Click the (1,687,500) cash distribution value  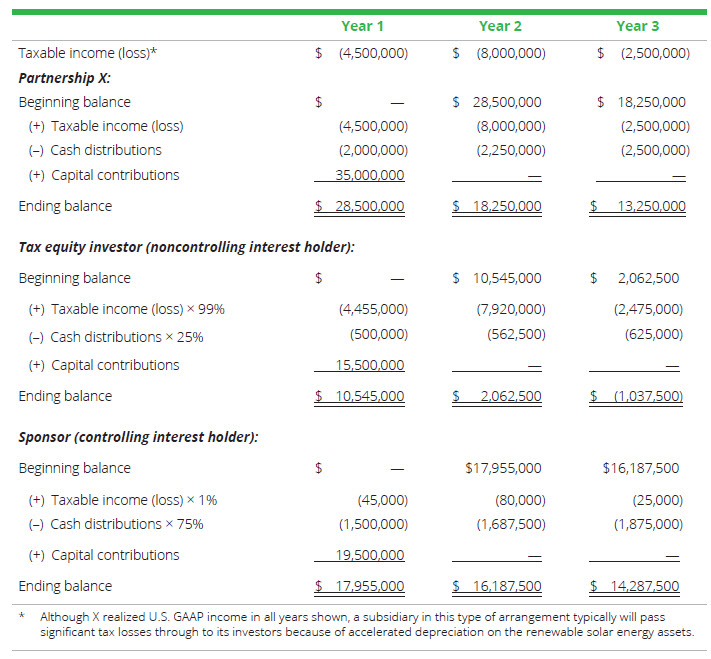coord(511,524)
